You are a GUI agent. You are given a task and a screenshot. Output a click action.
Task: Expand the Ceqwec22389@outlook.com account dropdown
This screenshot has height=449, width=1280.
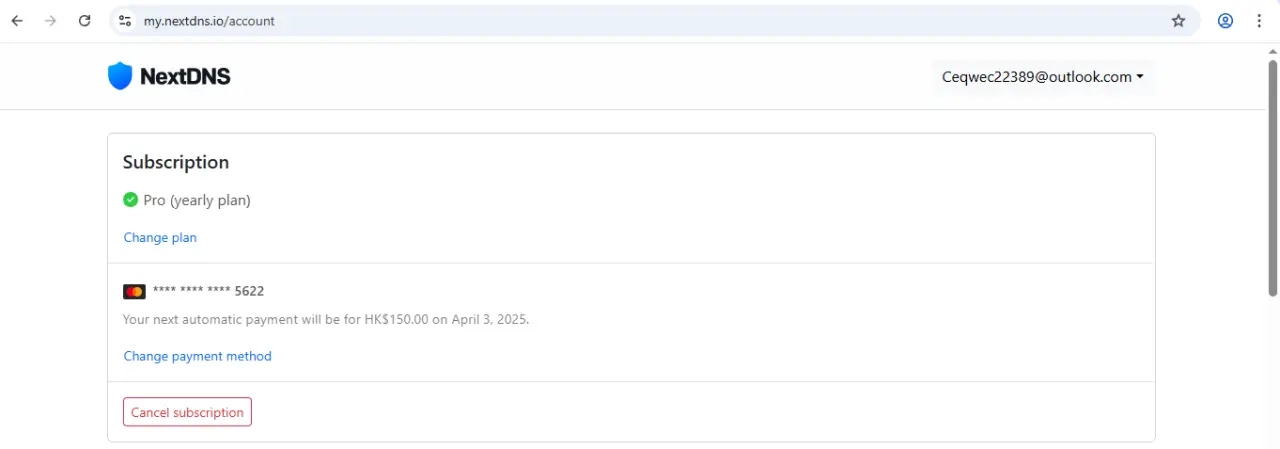(x=1043, y=77)
